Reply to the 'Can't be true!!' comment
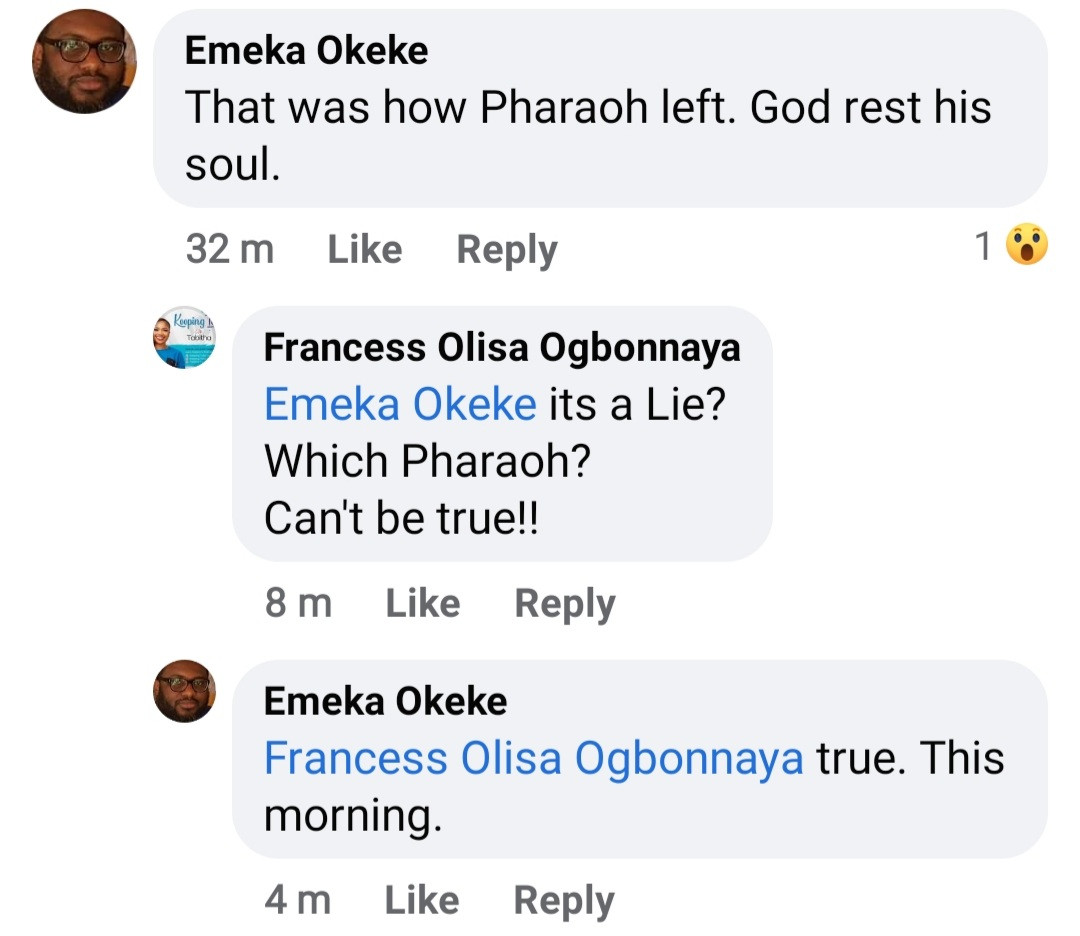 click(x=564, y=603)
